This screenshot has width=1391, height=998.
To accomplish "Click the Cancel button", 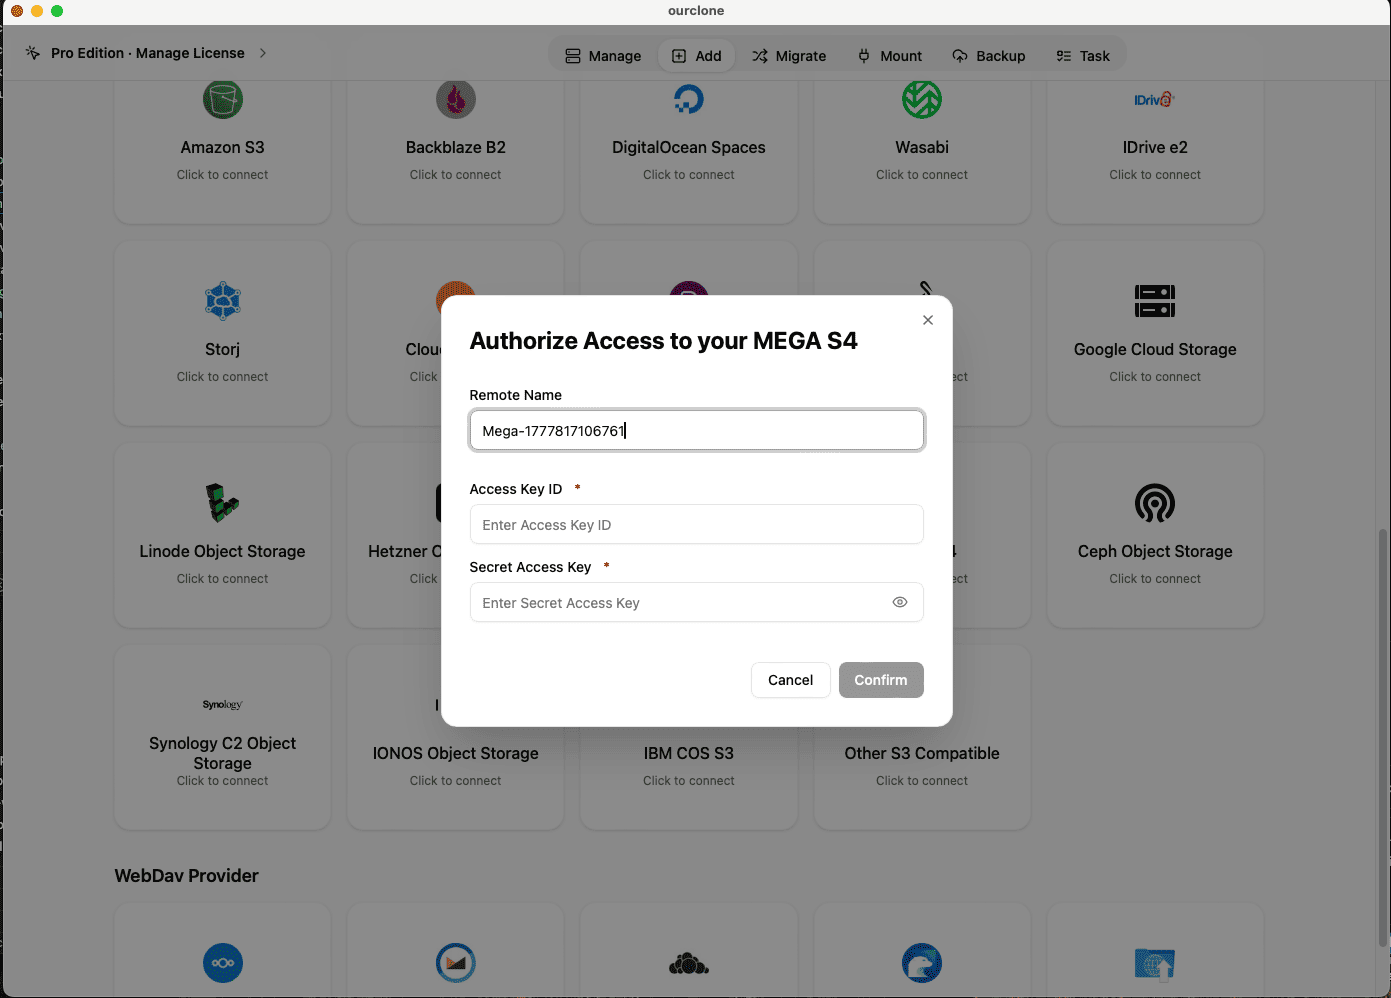I will tap(790, 680).
